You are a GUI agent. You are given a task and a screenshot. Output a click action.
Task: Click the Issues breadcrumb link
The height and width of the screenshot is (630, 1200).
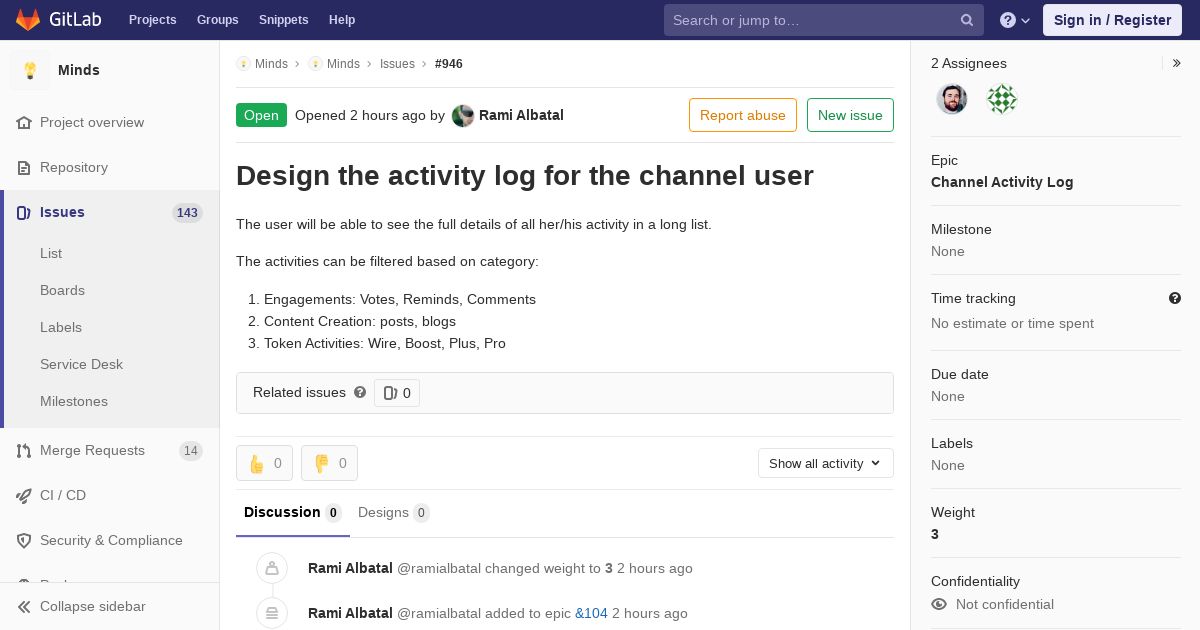point(397,64)
